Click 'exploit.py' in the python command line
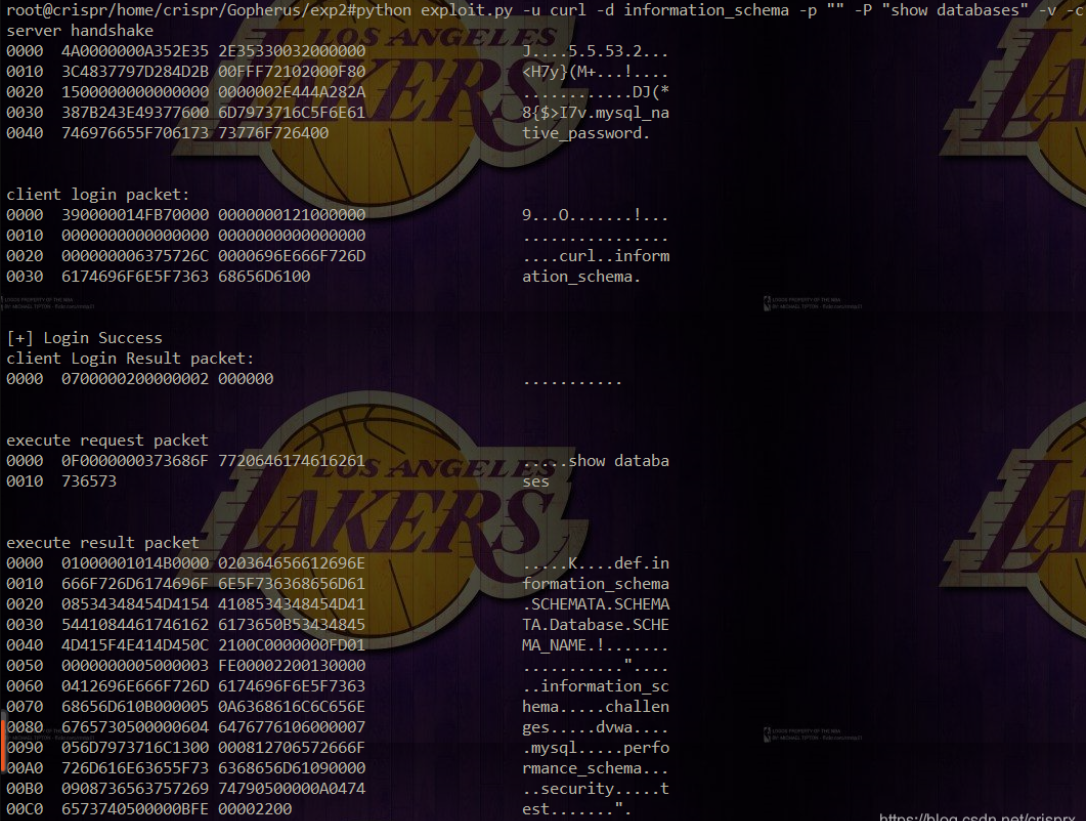1086x821 pixels. coord(466,10)
